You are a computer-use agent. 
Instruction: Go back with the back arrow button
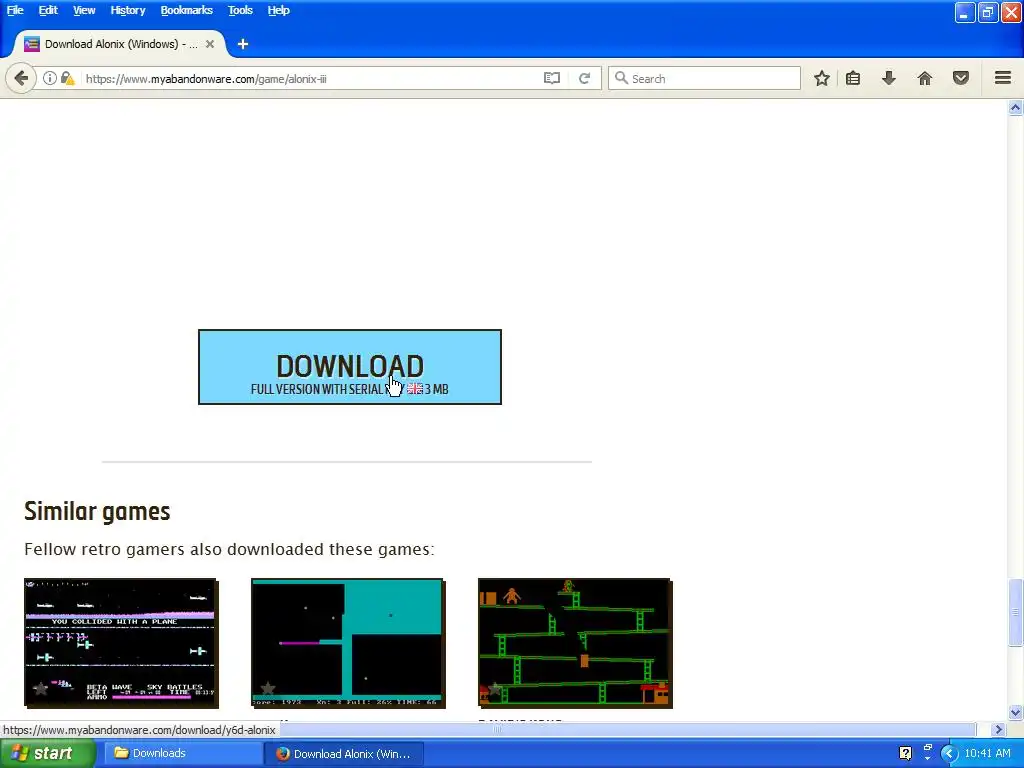[x=21, y=78]
